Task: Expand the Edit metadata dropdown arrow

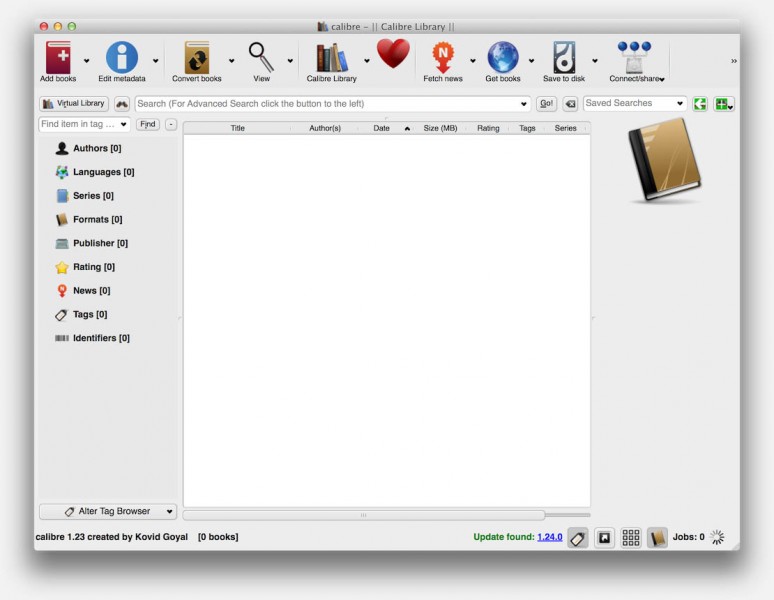Action: point(155,61)
